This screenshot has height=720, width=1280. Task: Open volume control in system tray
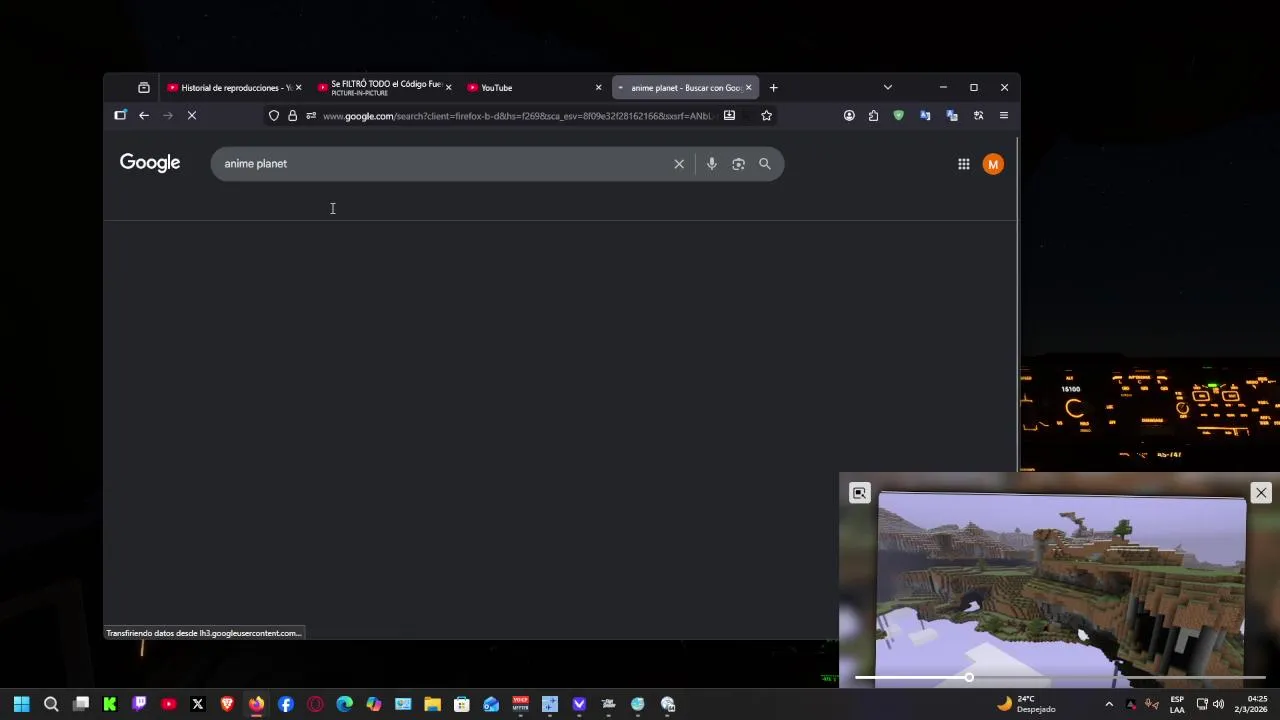coord(1218,704)
